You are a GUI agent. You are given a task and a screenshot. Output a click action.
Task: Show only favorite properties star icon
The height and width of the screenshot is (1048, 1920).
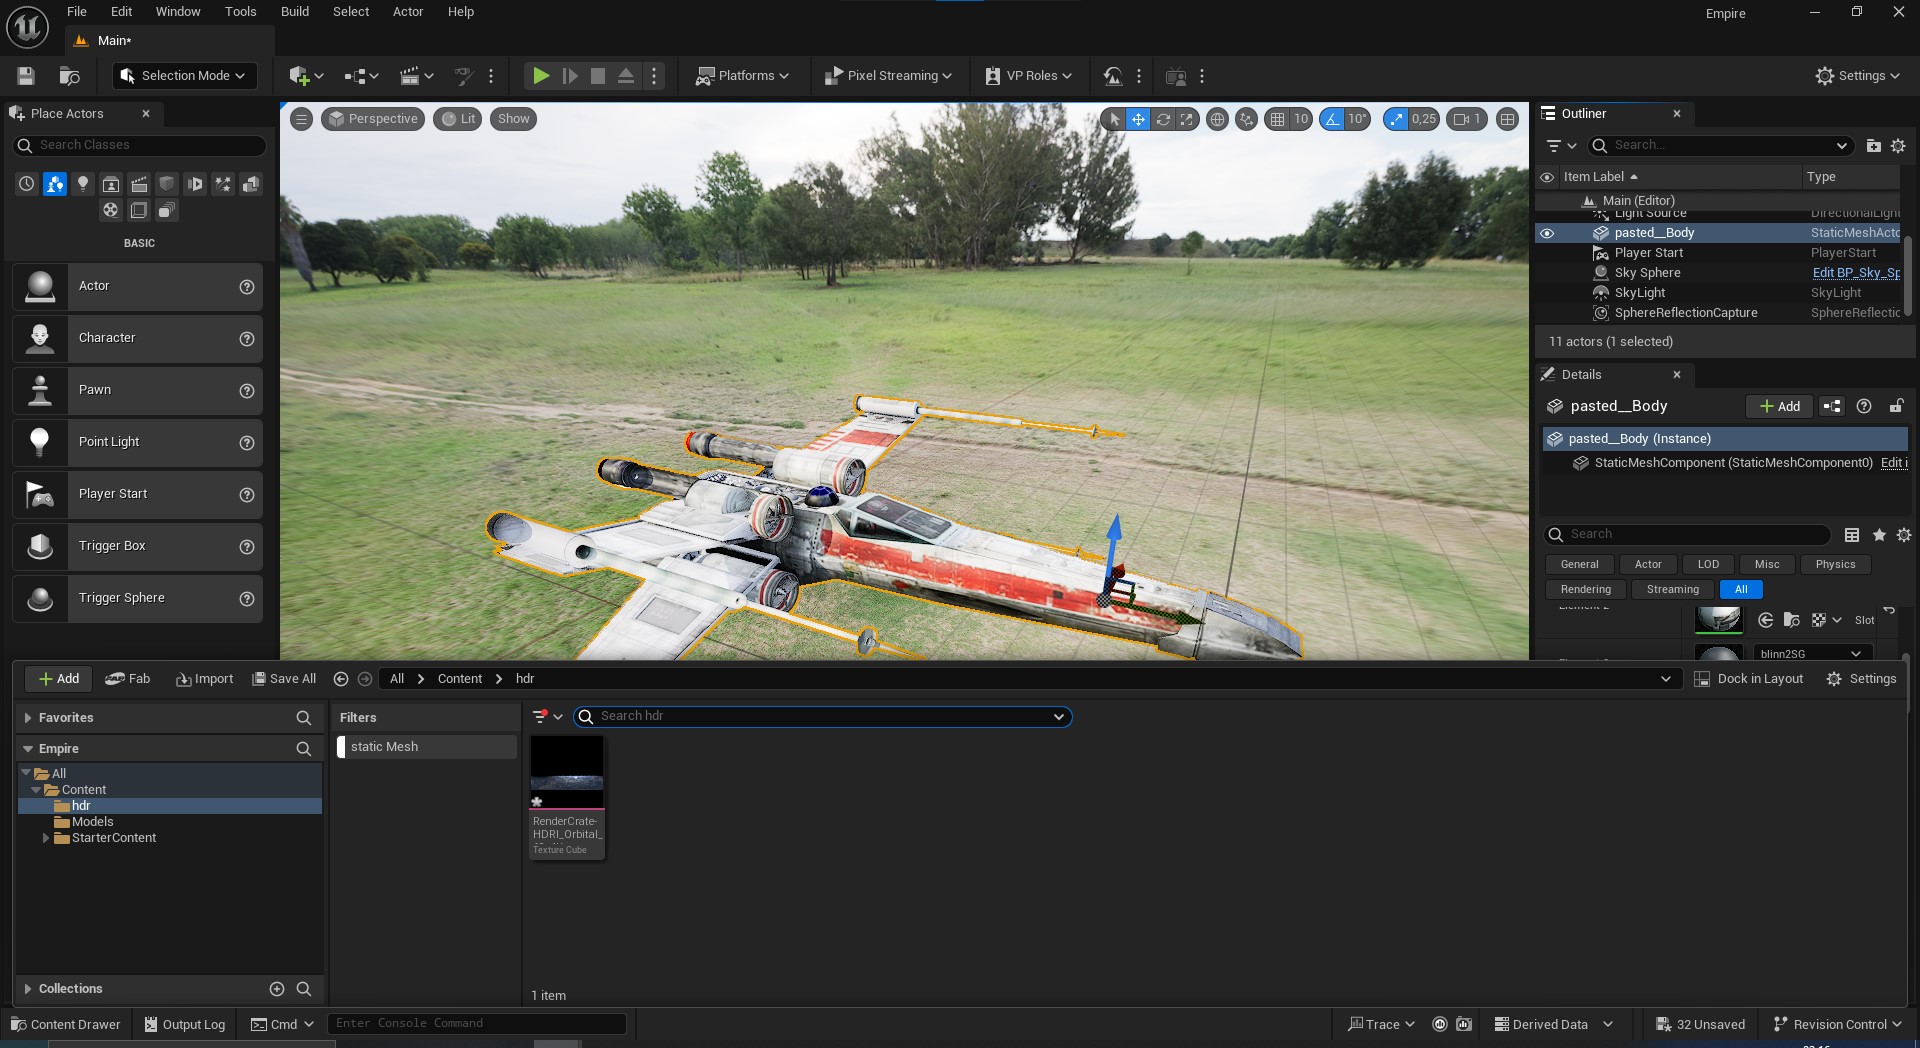pos(1879,535)
